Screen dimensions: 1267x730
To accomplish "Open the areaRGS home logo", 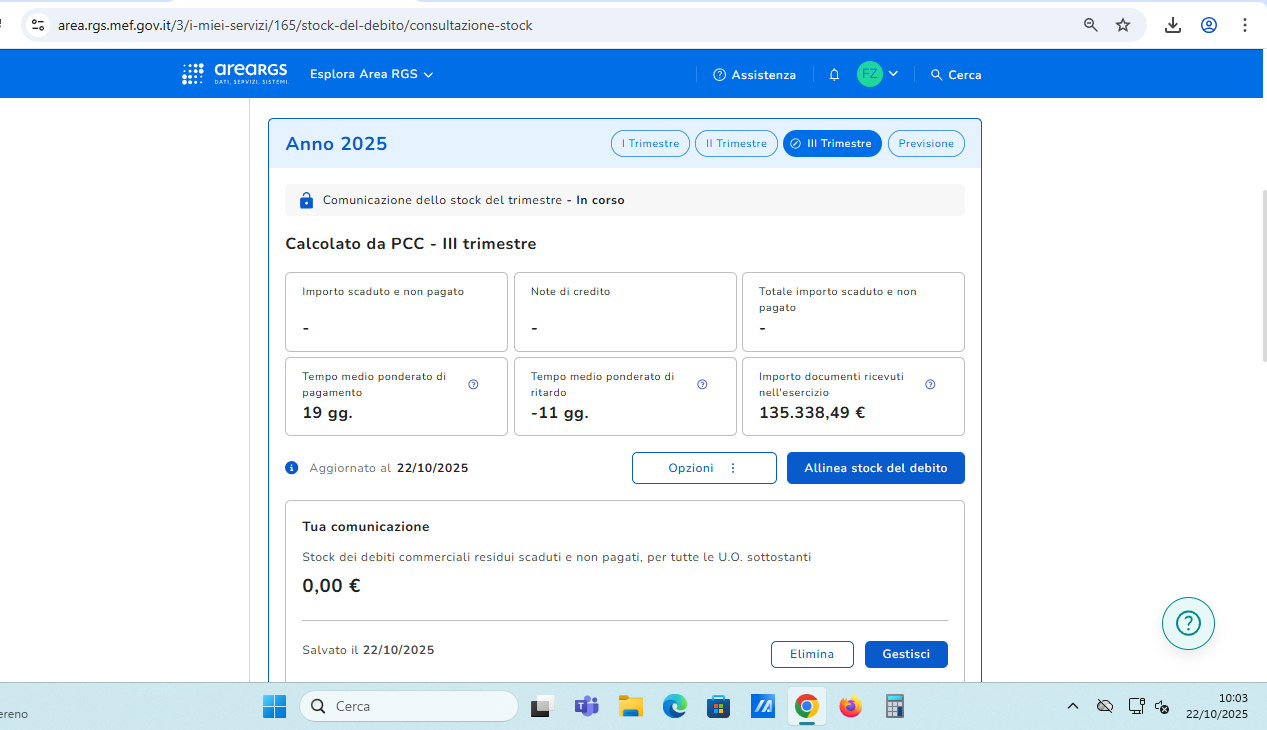I will 235,74.
